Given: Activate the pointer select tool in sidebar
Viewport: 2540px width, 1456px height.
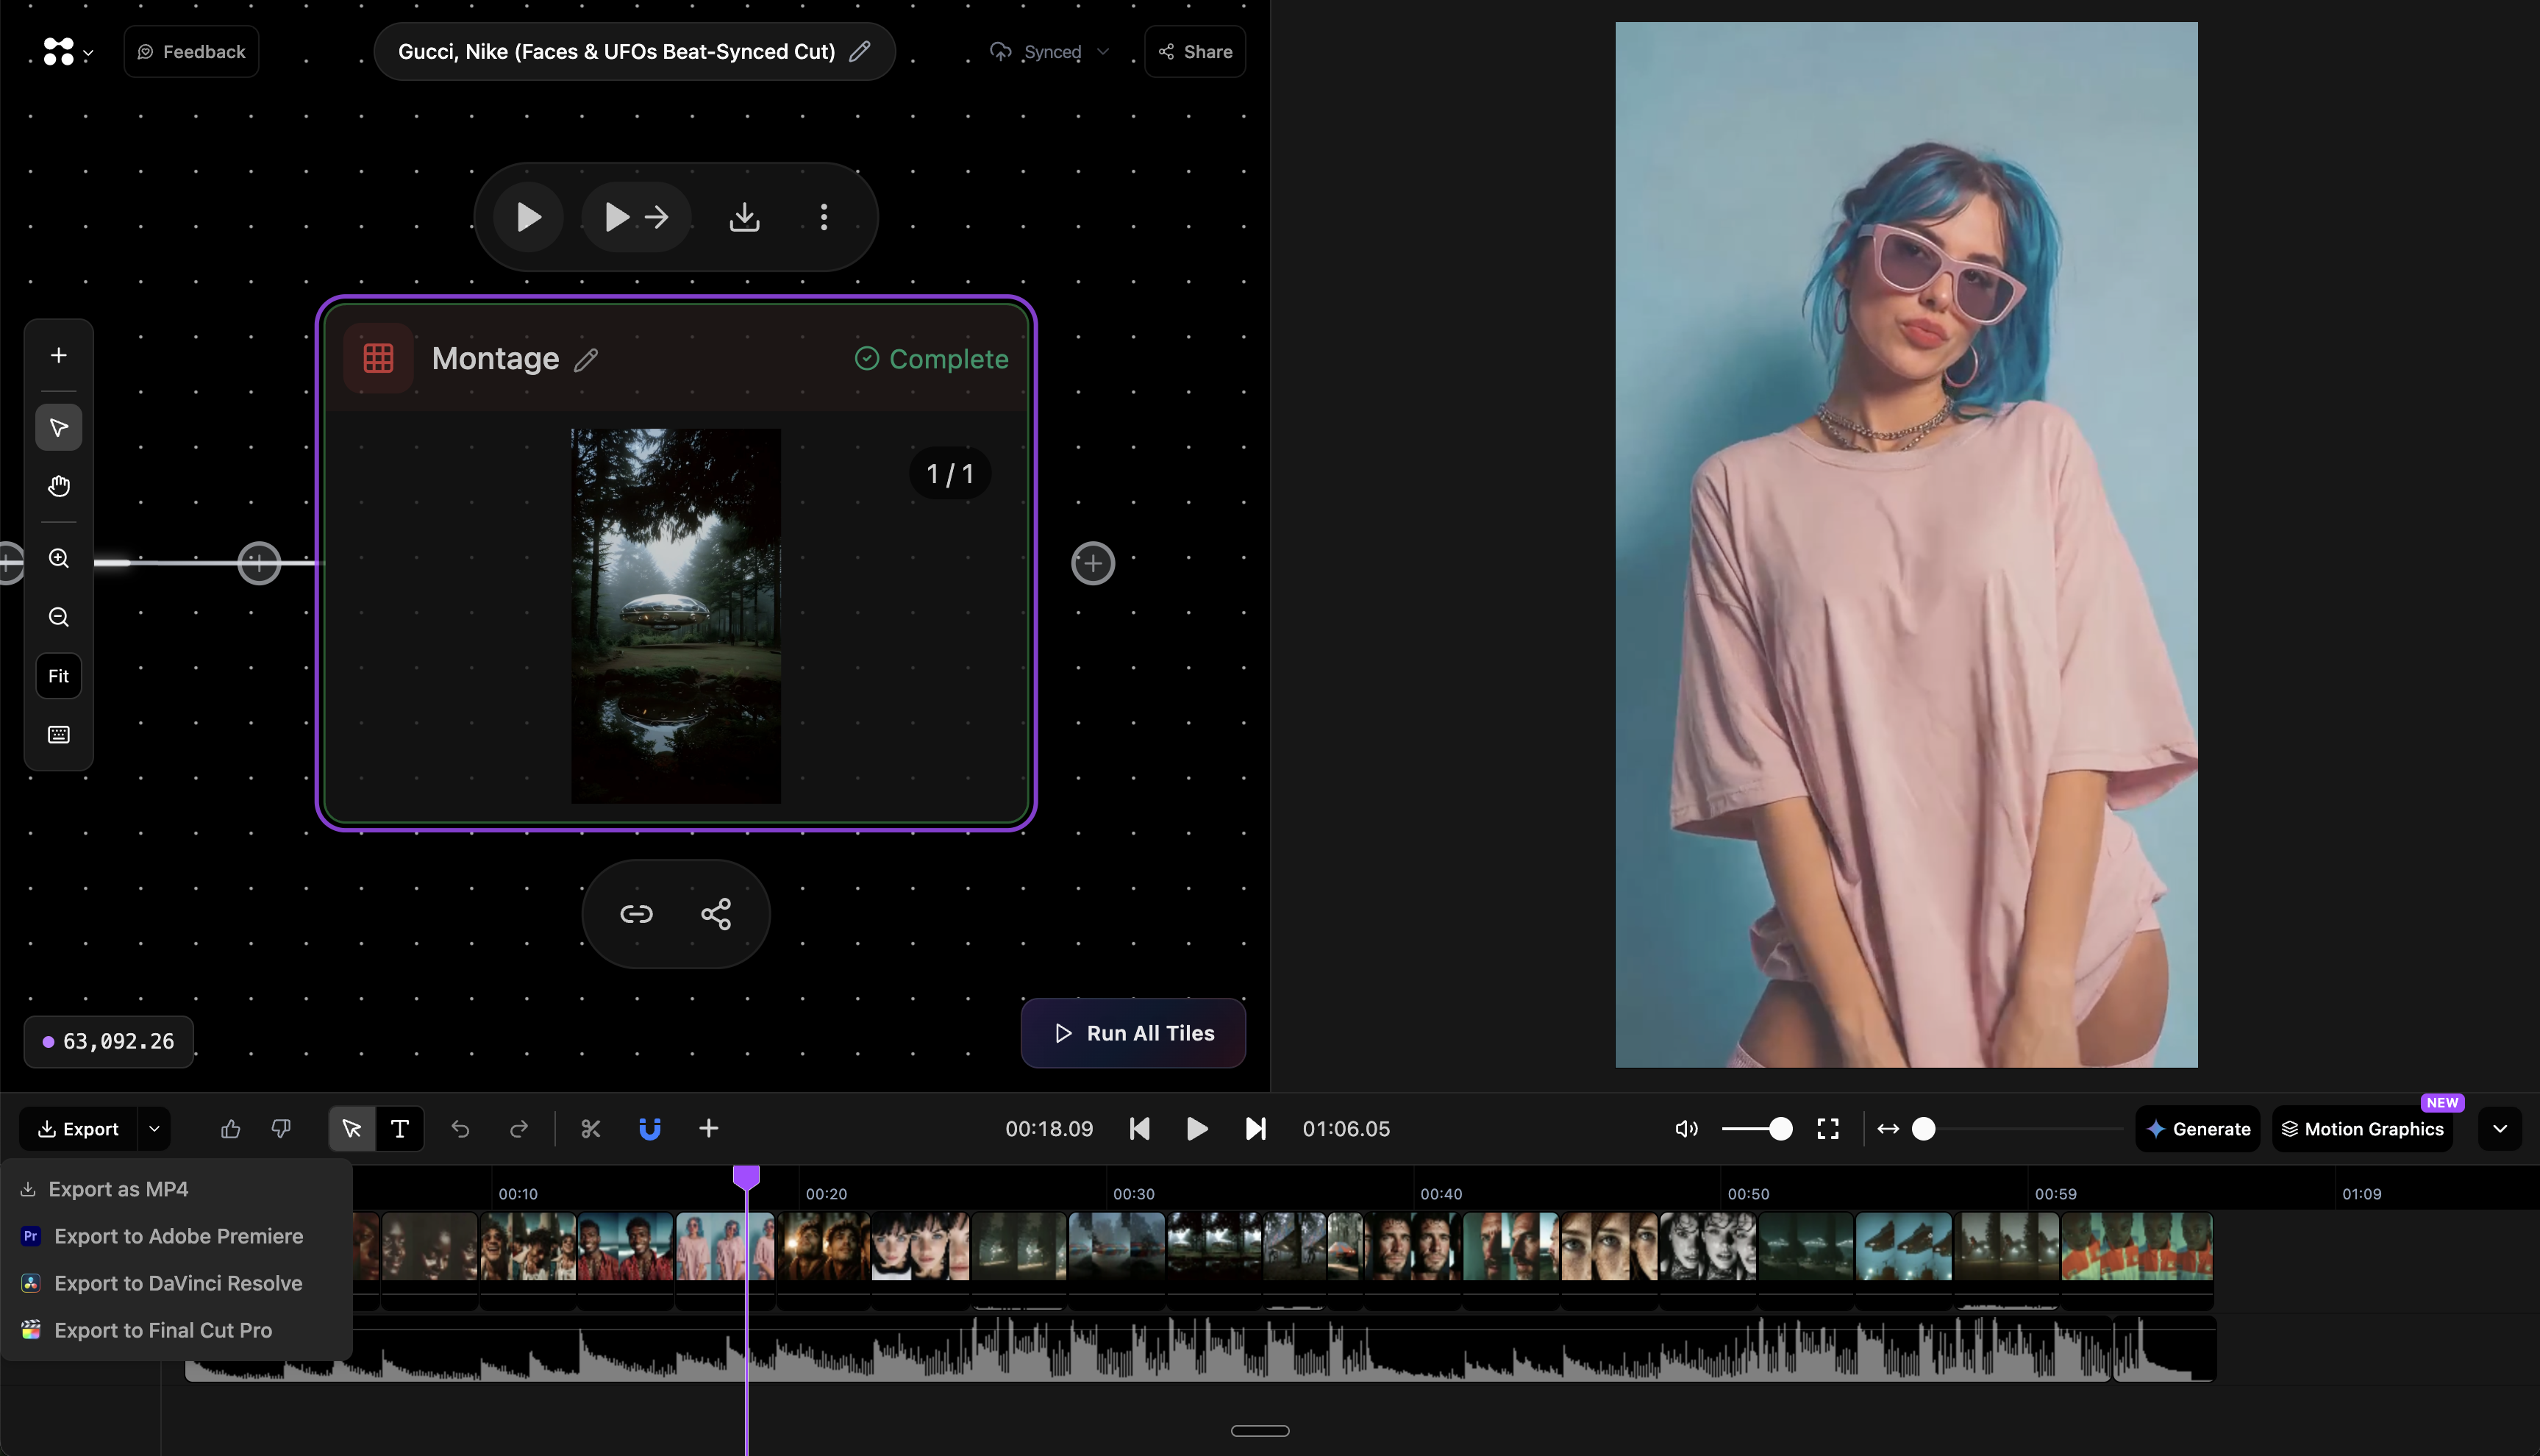Looking at the screenshot, I should click(x=59, y=428).
